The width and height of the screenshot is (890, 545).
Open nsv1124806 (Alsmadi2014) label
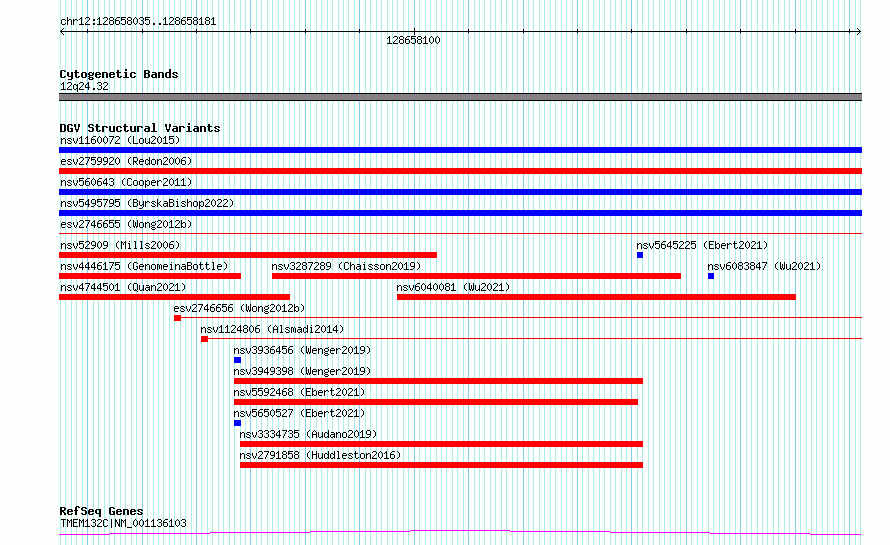point(272,329)
